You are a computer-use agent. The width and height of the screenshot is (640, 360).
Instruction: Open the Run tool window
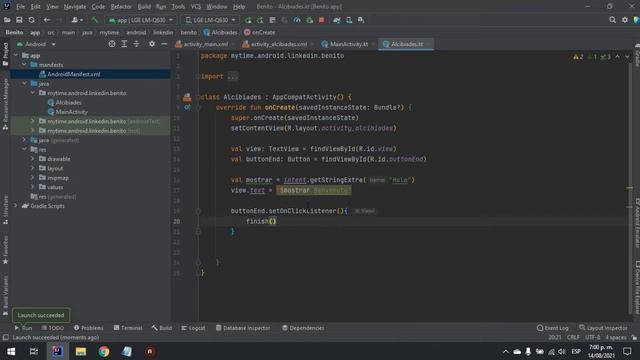coord(23,328)
